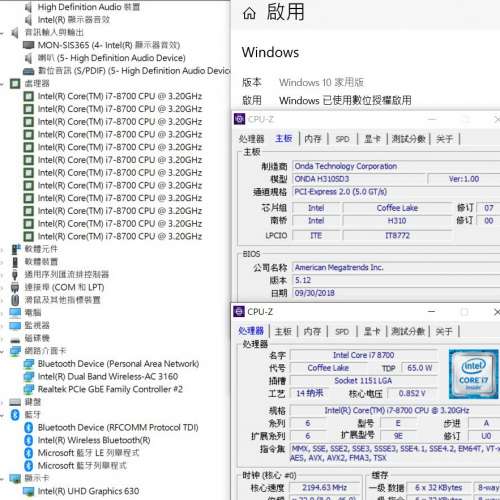Image resolution: width=500 pixels, height=500 pixels.
Task: Select Intel(R) Dual Band Wireless-AC 3160 entry
Action: point(108,376)
